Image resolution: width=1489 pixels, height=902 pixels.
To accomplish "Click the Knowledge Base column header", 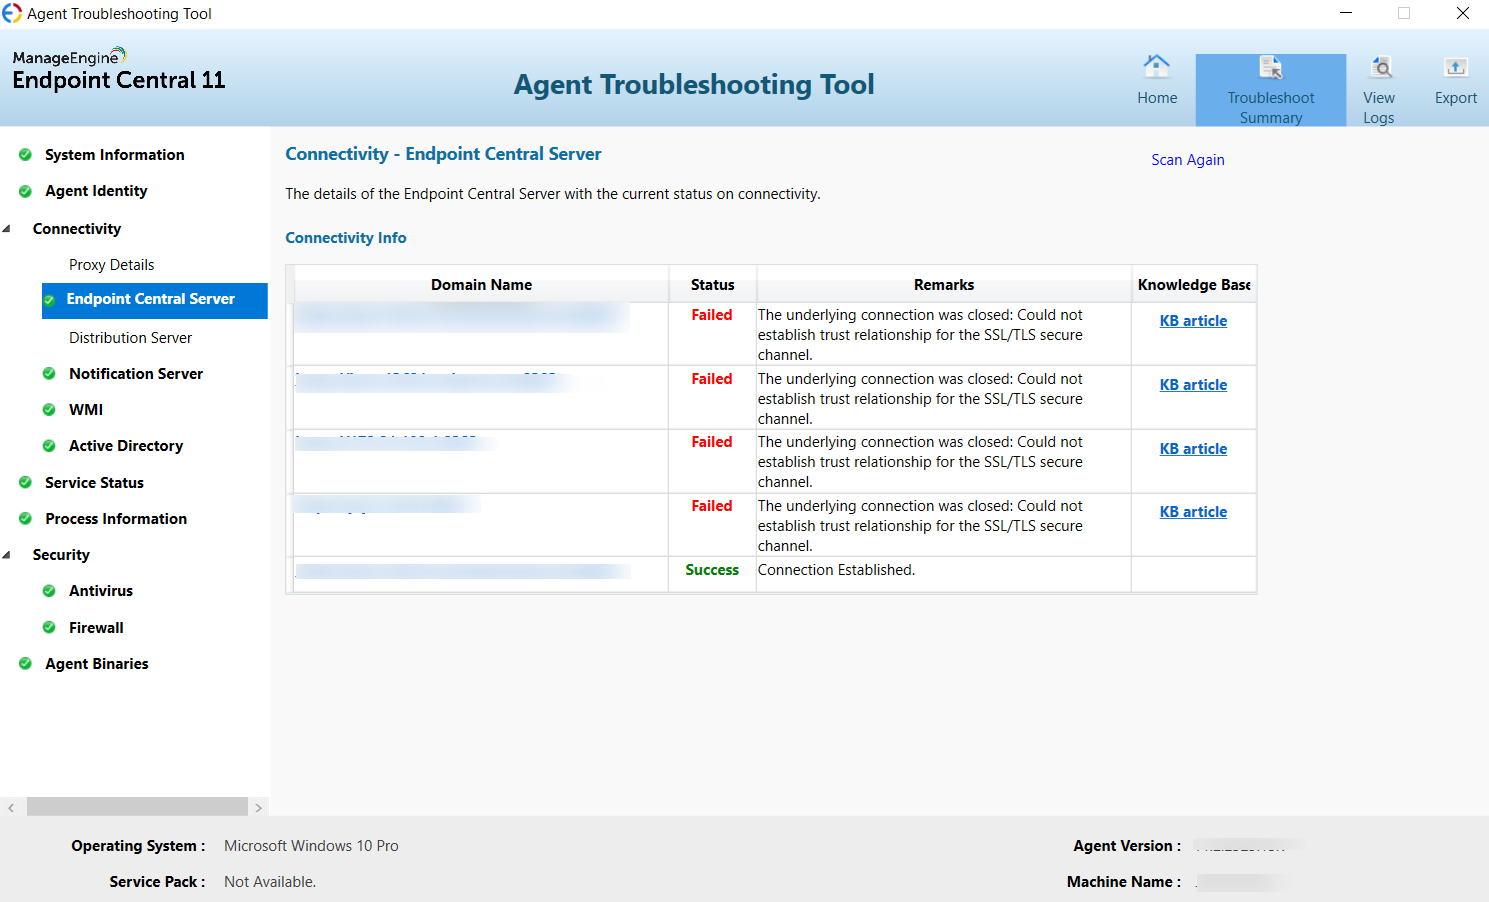I will 1194,285.
